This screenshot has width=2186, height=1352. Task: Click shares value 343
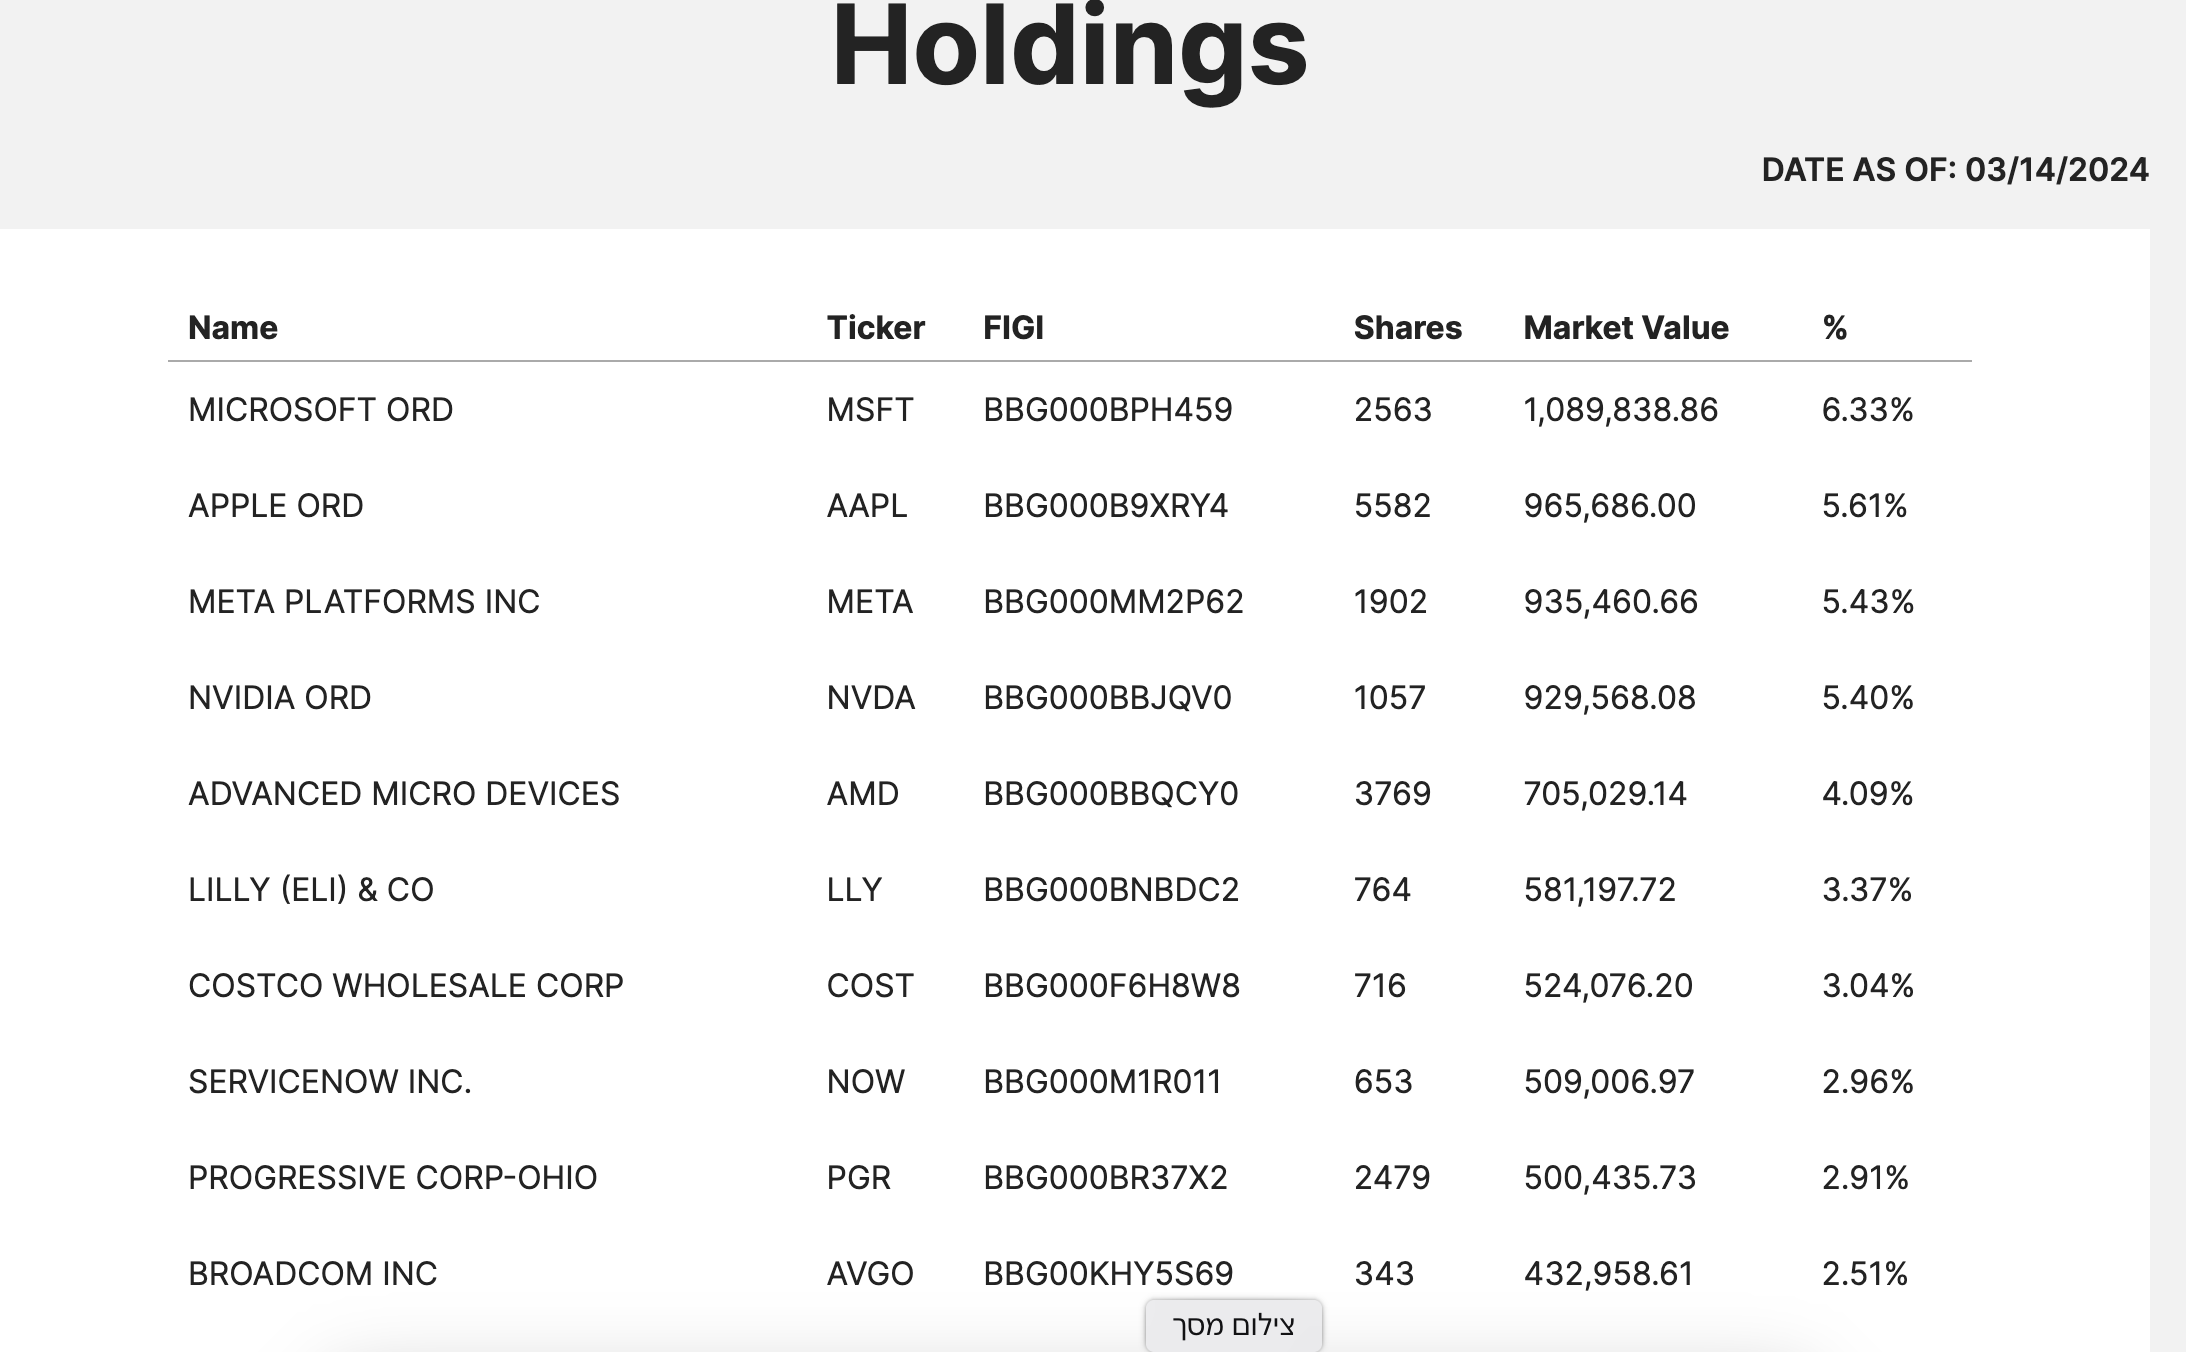click(x=1384, y=1274)
